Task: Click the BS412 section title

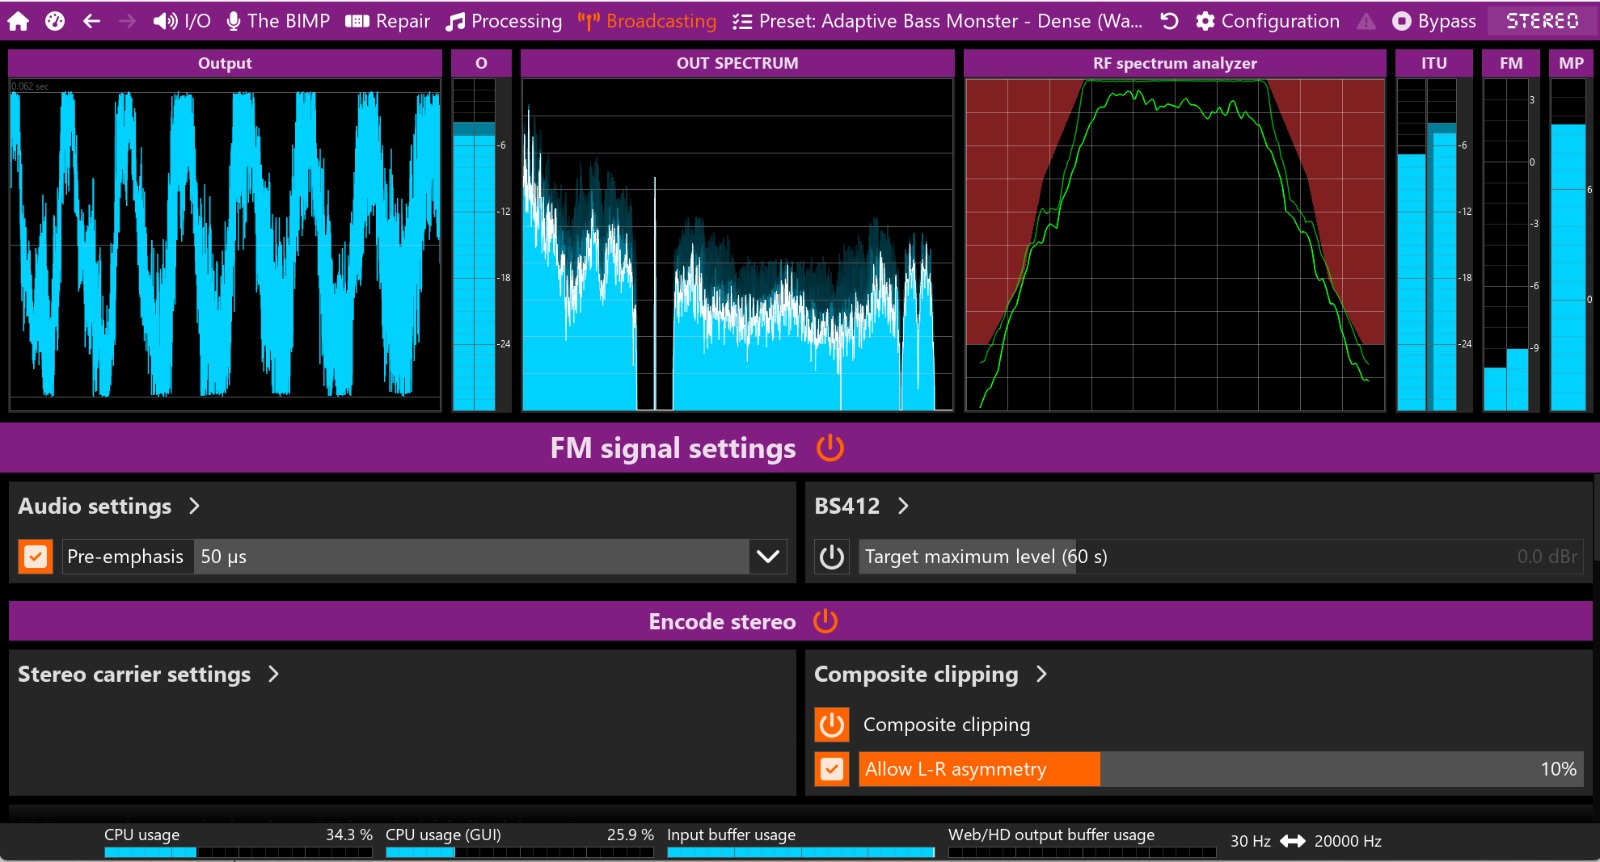Action: click(847, 506)
